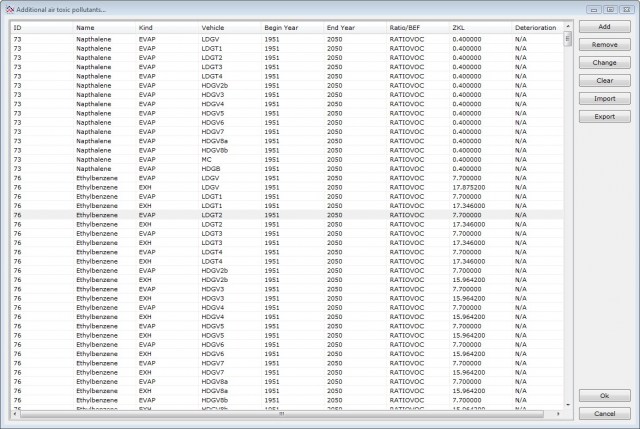Screen dimensions: 640x429
Task: Dismiss the dialog with Cancel
Action: coord(604,413)
